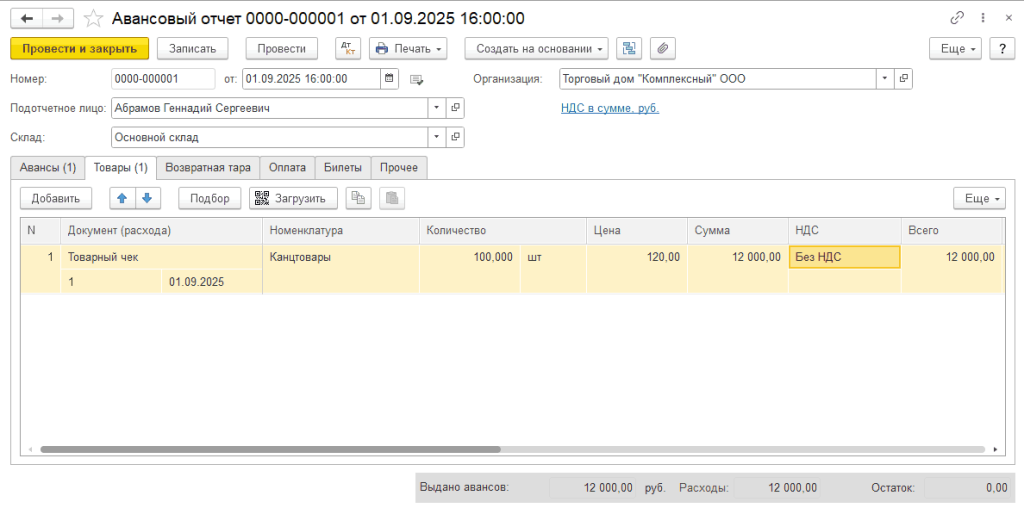Open document structure hierarchy icon
The height and width of the screenshot is (508, 1024).
pos(629,48)
